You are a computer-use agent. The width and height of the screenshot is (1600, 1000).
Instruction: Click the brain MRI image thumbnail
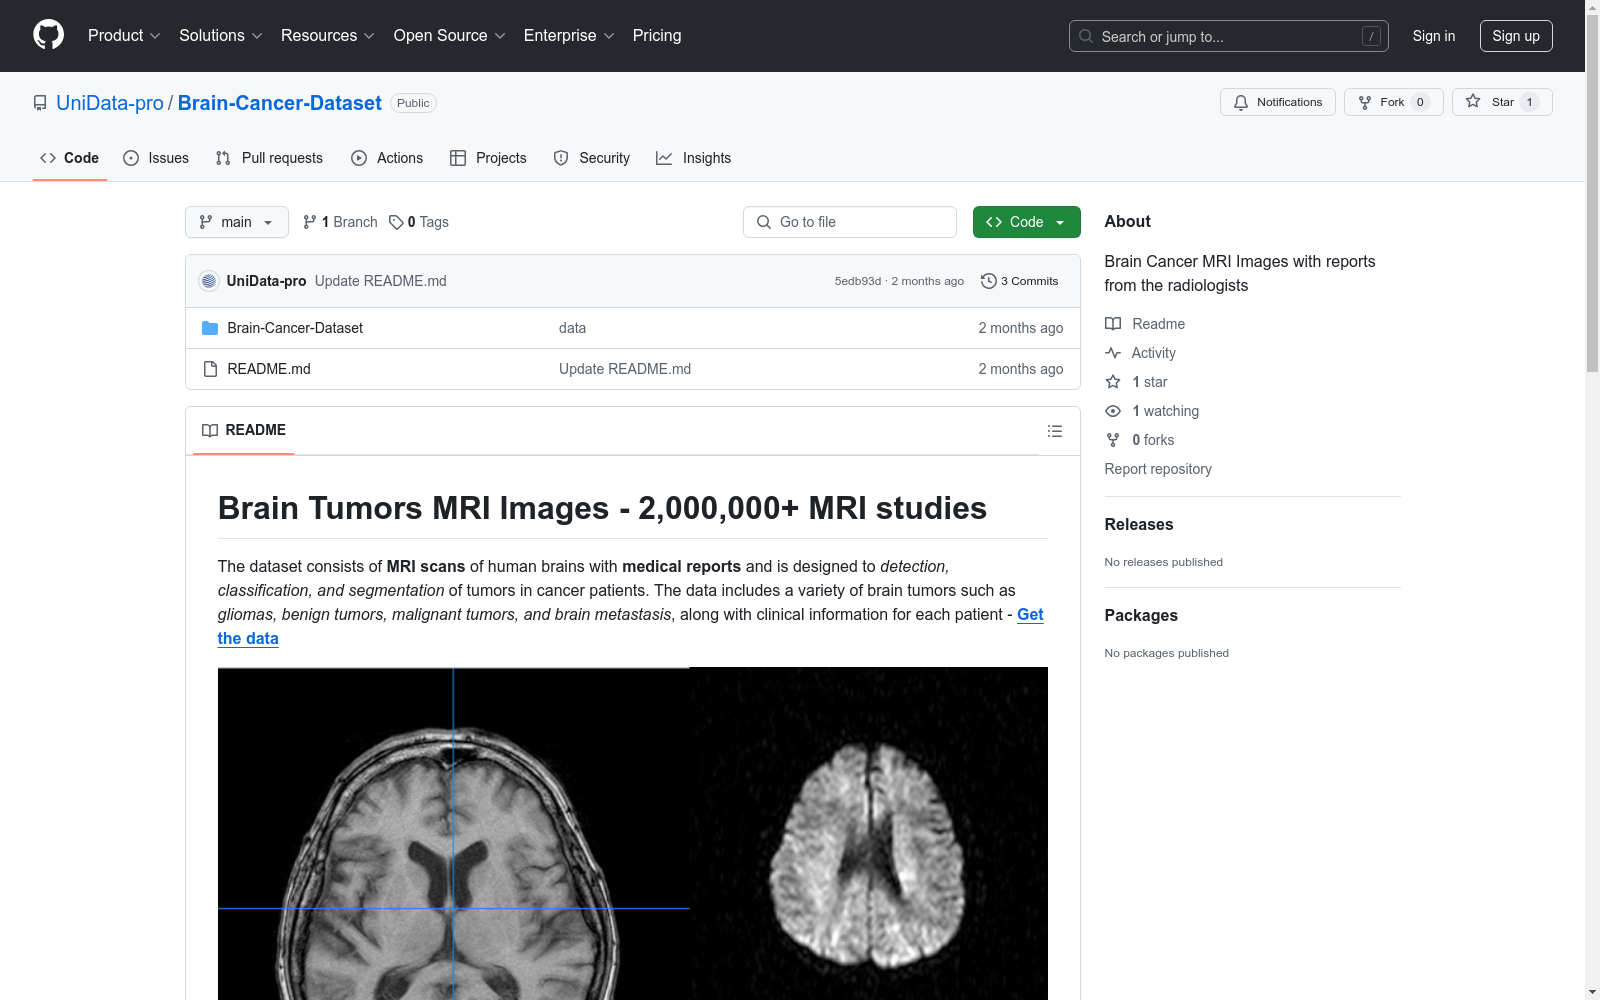click(x=633, y=833)
